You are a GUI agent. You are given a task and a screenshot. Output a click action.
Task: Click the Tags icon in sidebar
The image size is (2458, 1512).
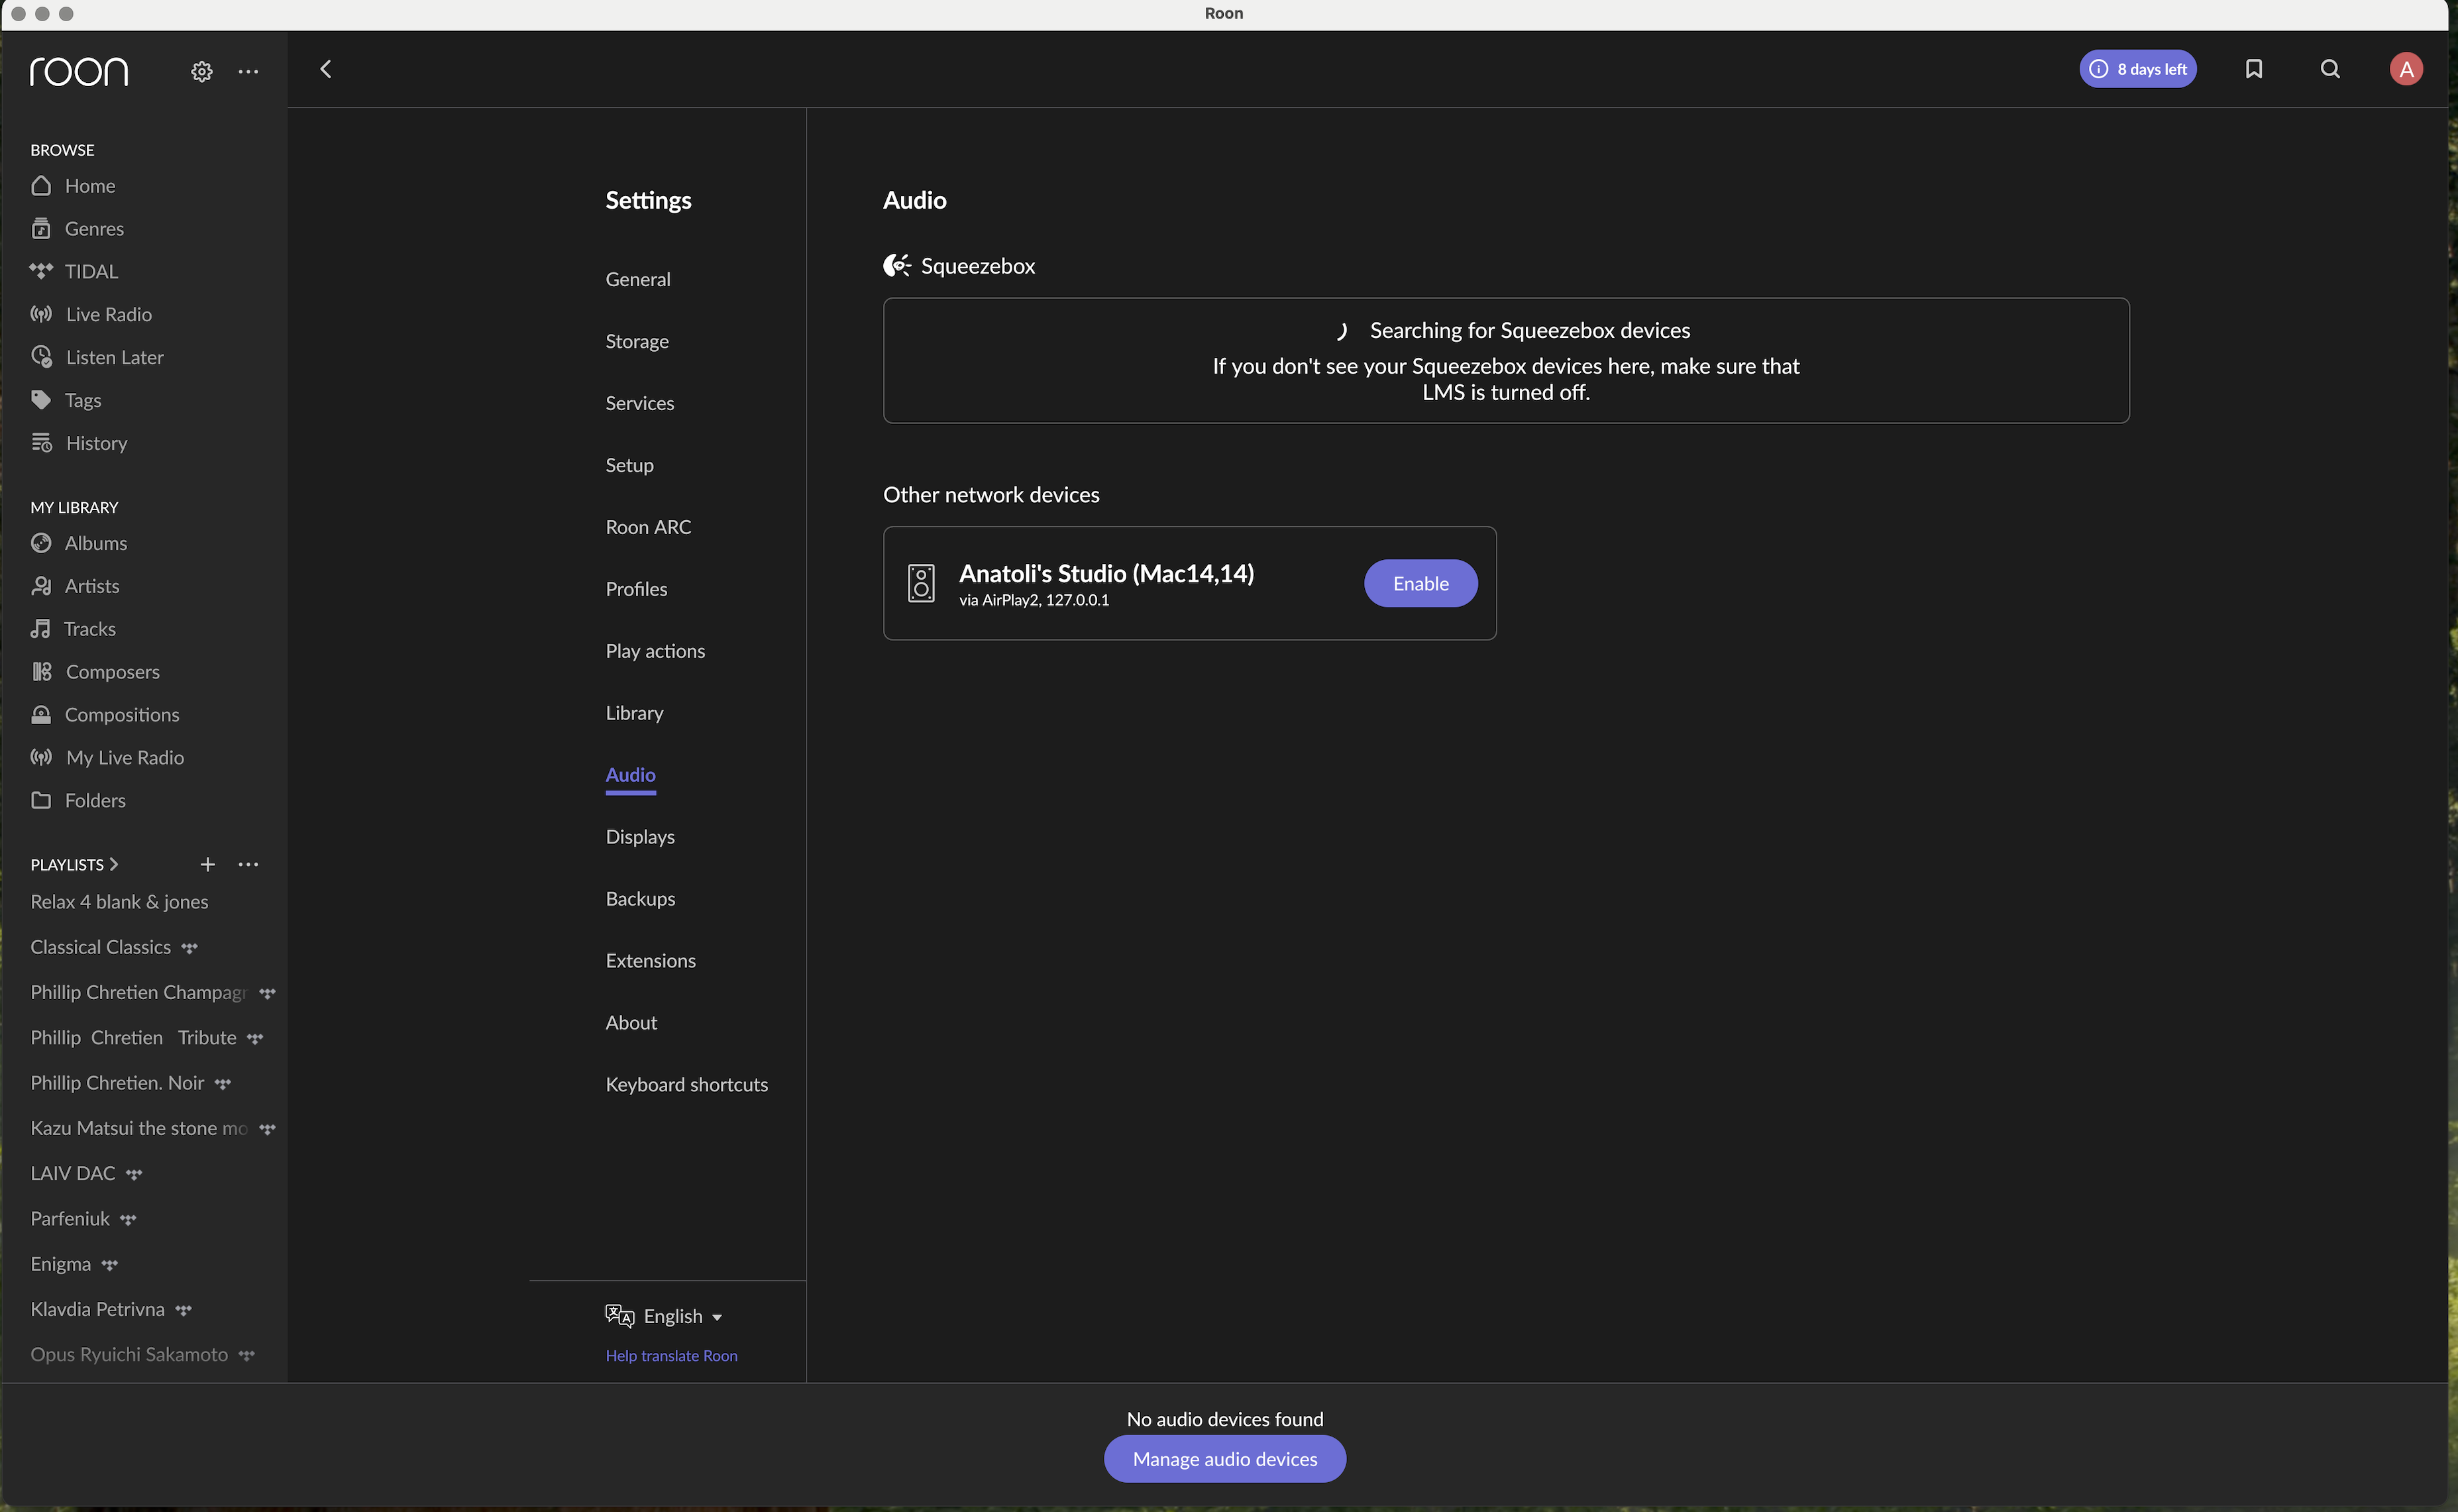41,400
